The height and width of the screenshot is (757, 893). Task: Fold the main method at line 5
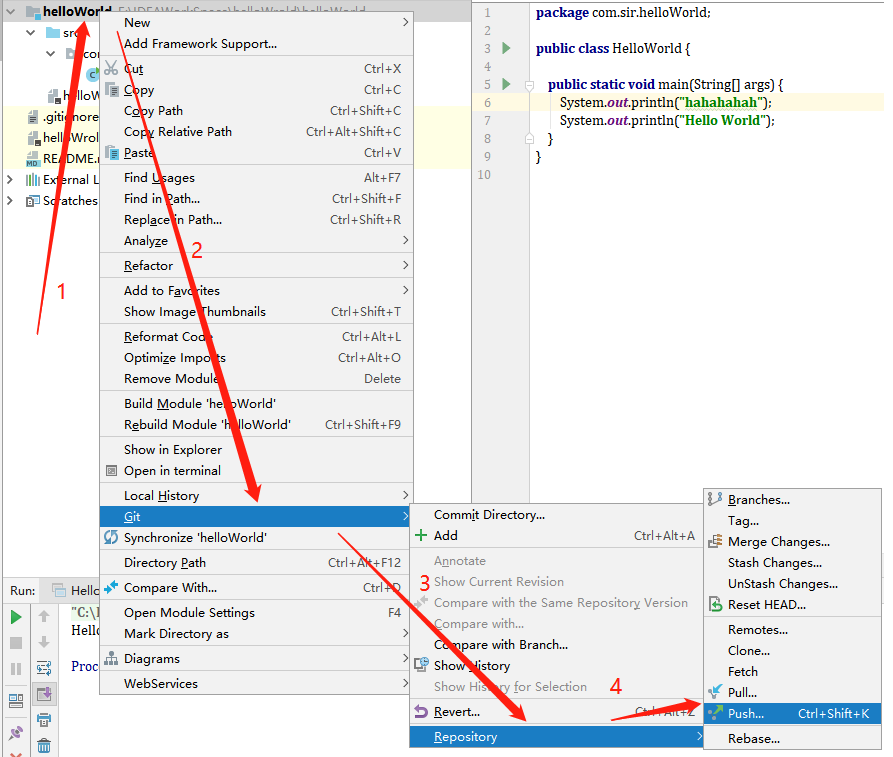click(x=529, y=85)
